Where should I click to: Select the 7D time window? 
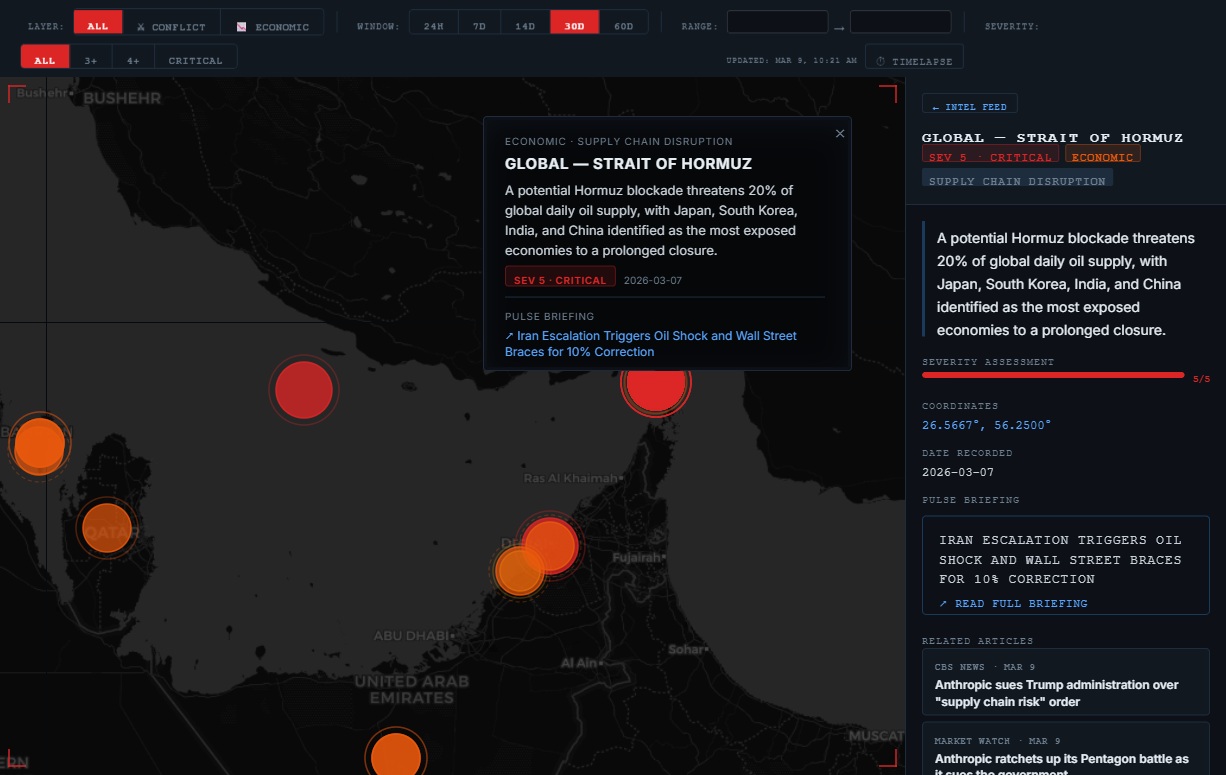(x=479, y=26)
